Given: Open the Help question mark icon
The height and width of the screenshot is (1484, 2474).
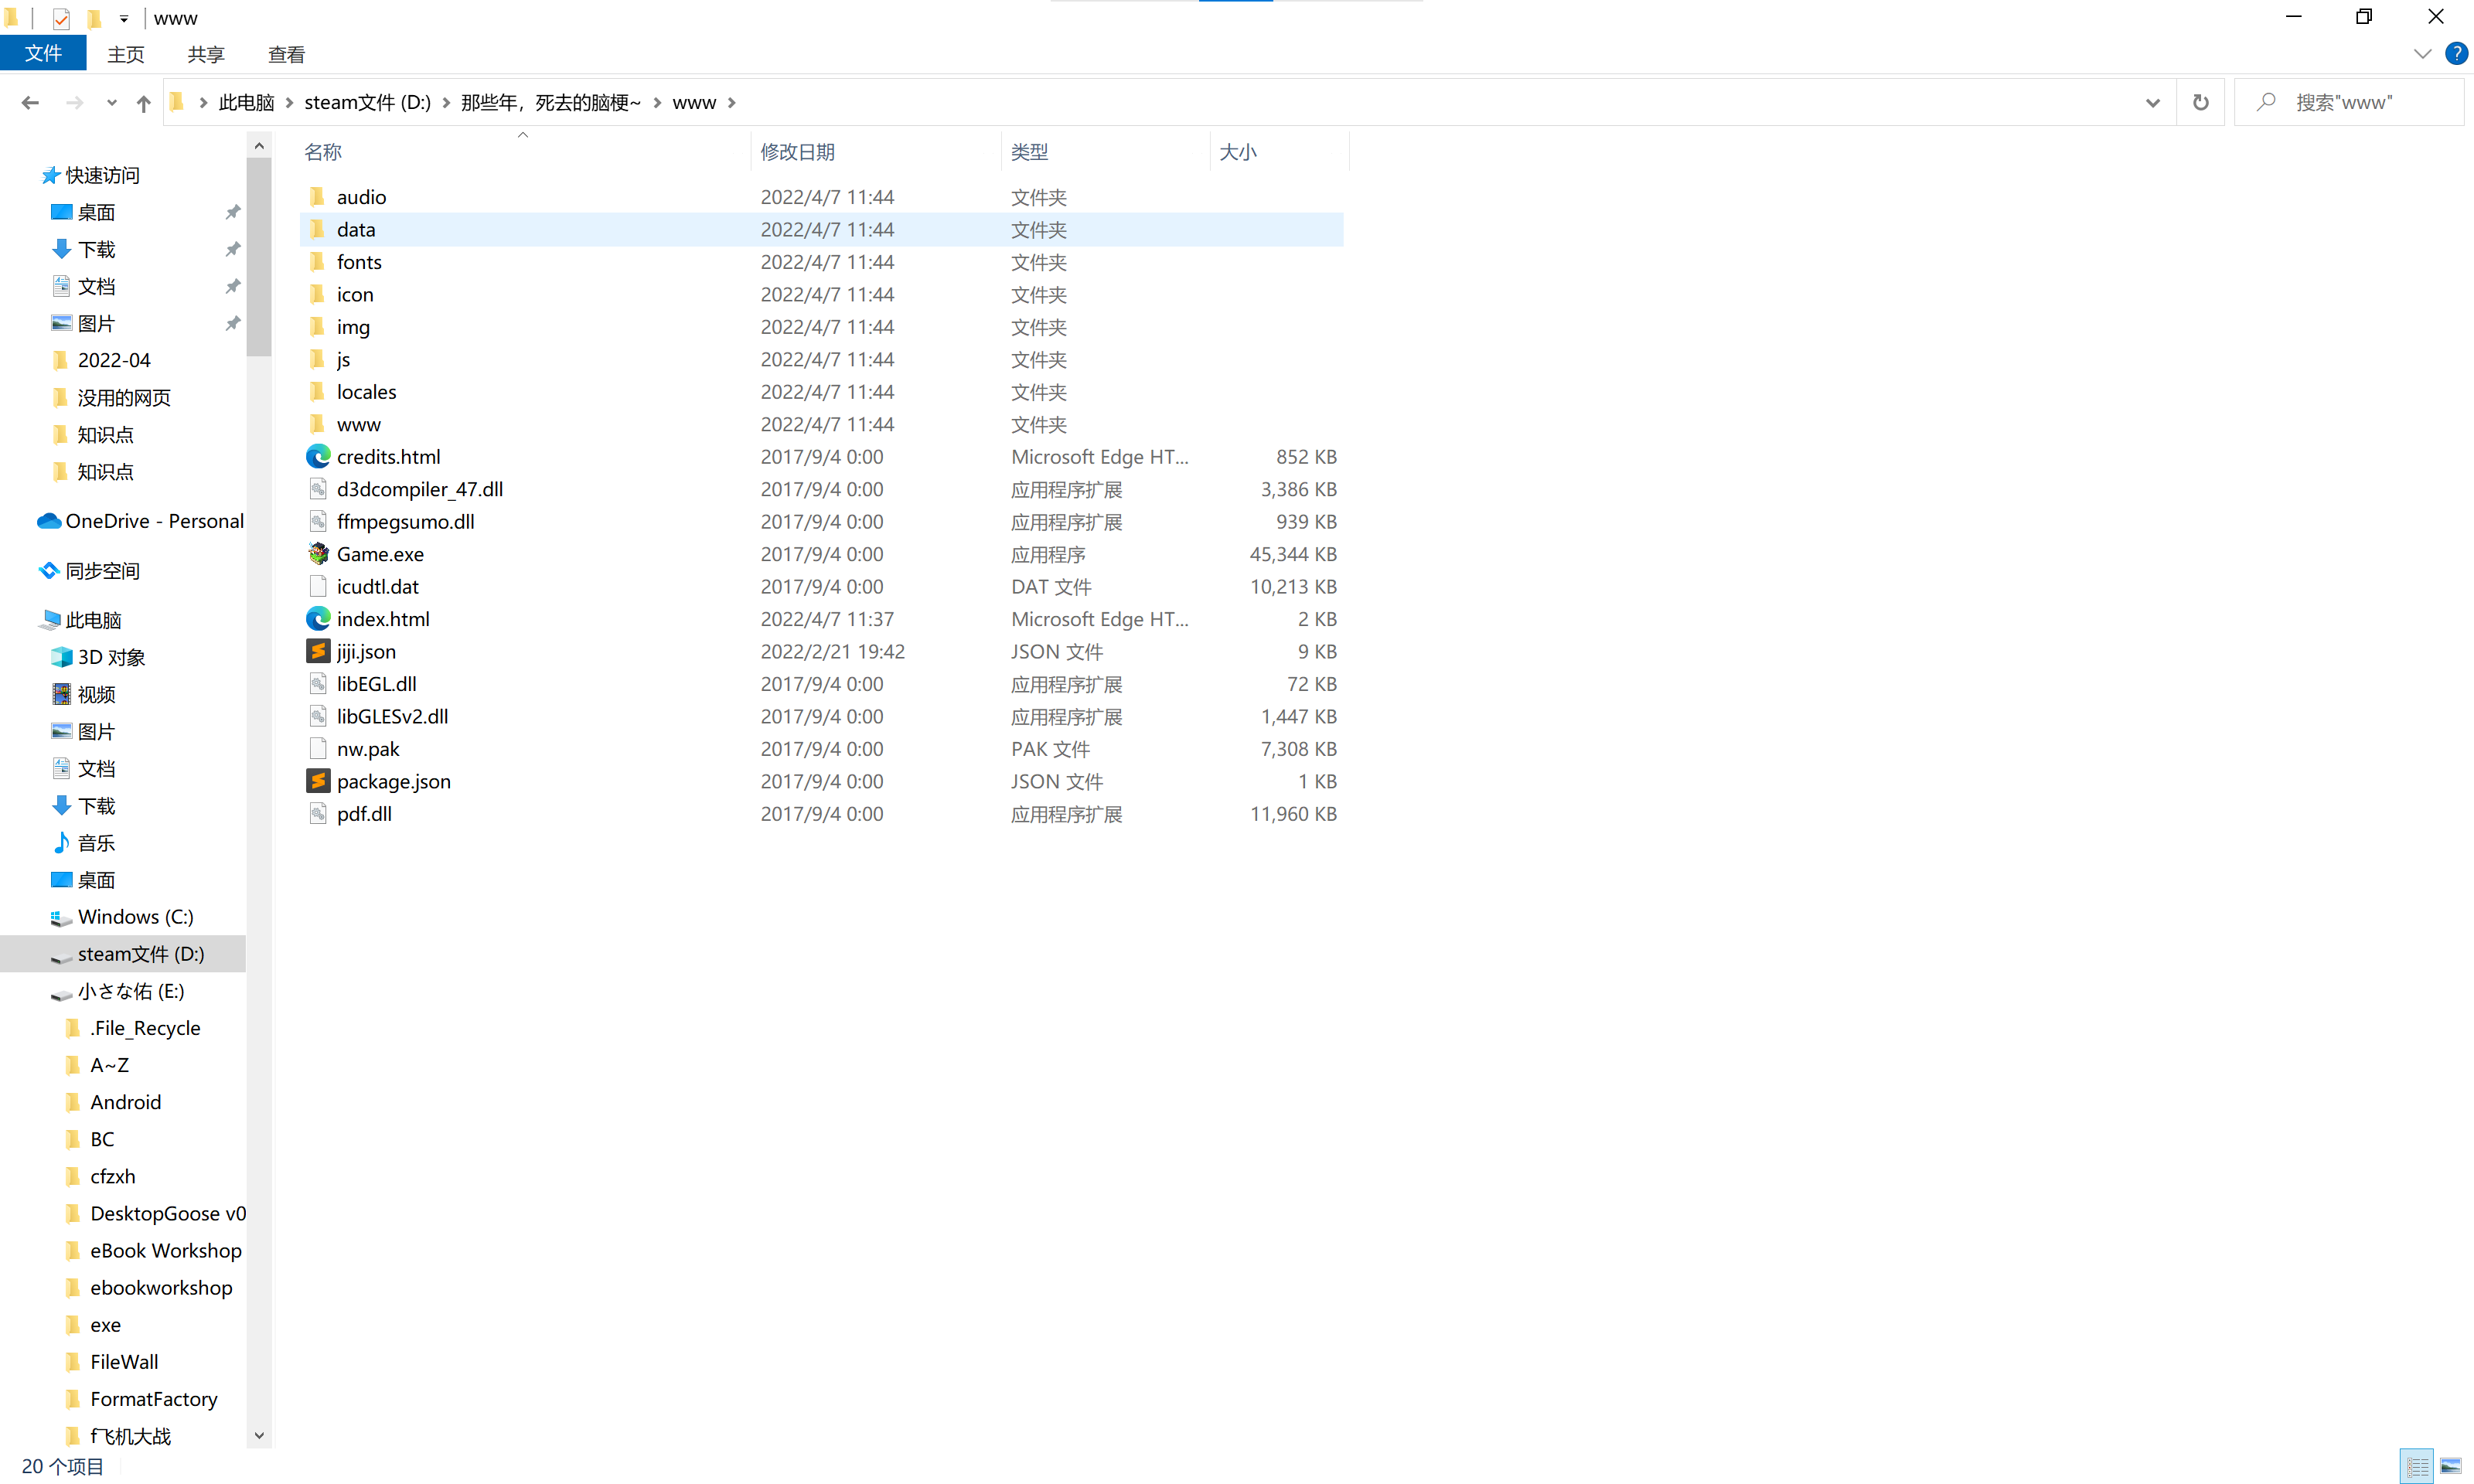Looking at the screenshot, I should pos(2455,54).
